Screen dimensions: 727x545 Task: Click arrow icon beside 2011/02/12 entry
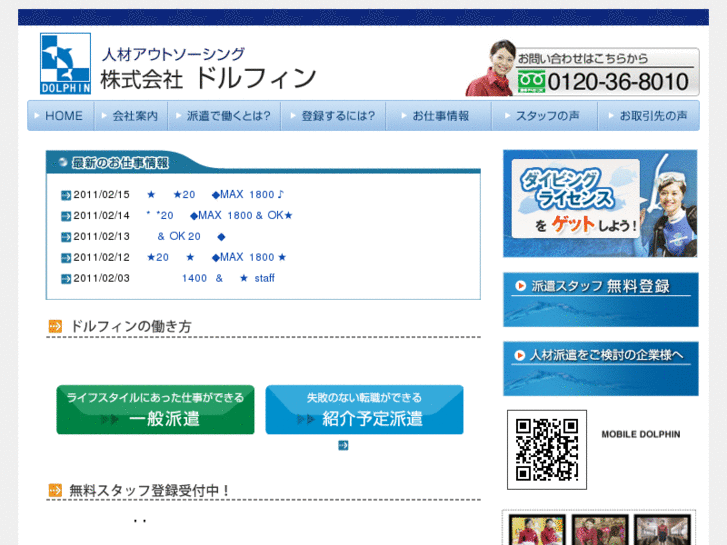point(66,258)
